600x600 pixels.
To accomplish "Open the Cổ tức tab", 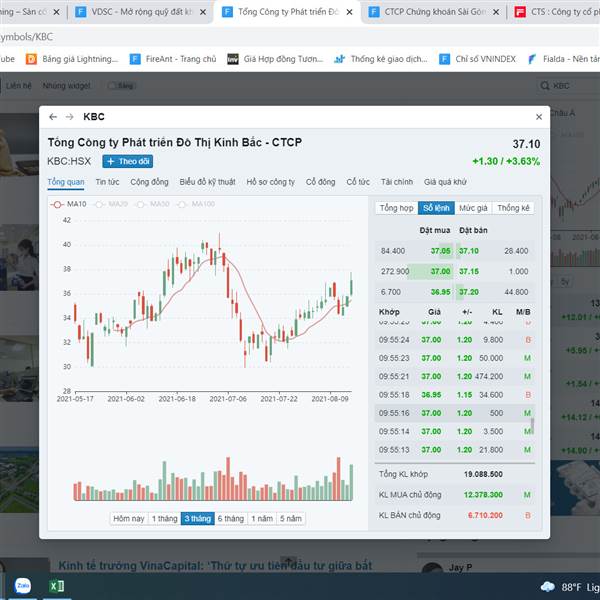I will click(358, 182).
